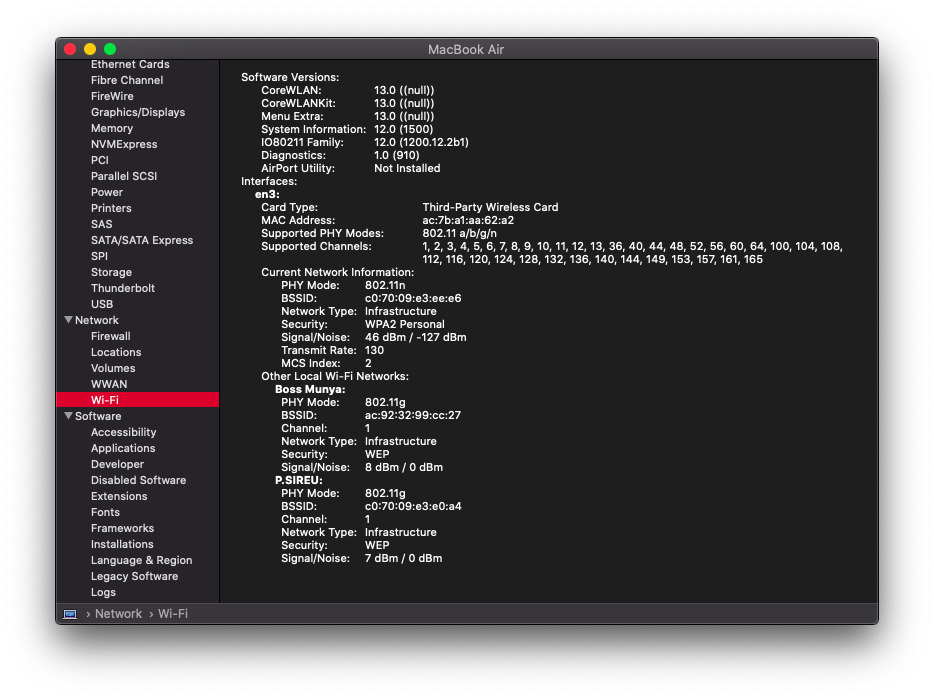Click the Boss Munya network name
Image resolution: width=934 pixels, height=698 pixels.
pyautogui.click(x=310, y=389)
